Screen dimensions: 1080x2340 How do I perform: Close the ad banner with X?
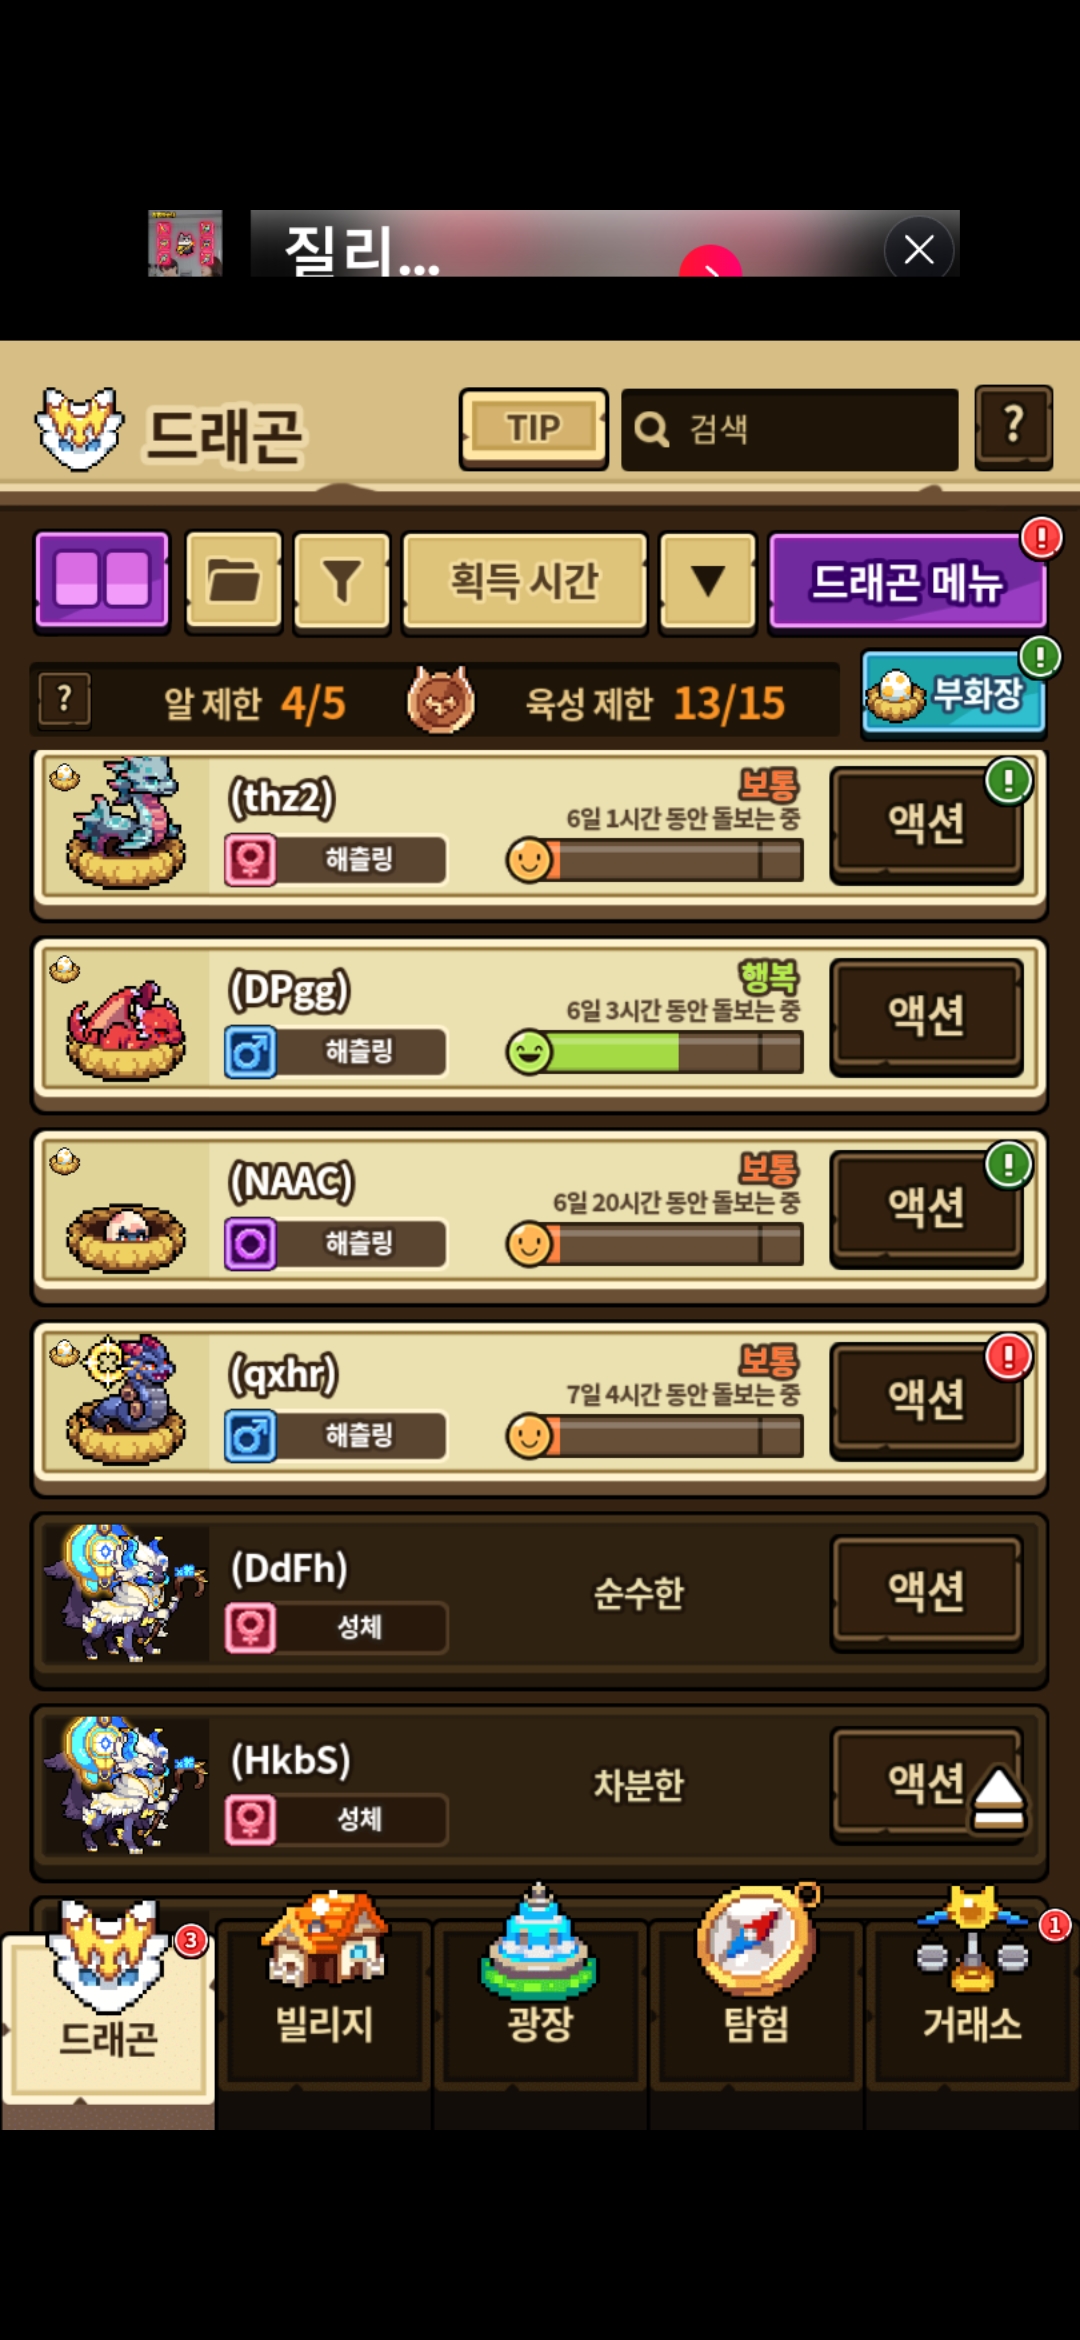[919, 249]
